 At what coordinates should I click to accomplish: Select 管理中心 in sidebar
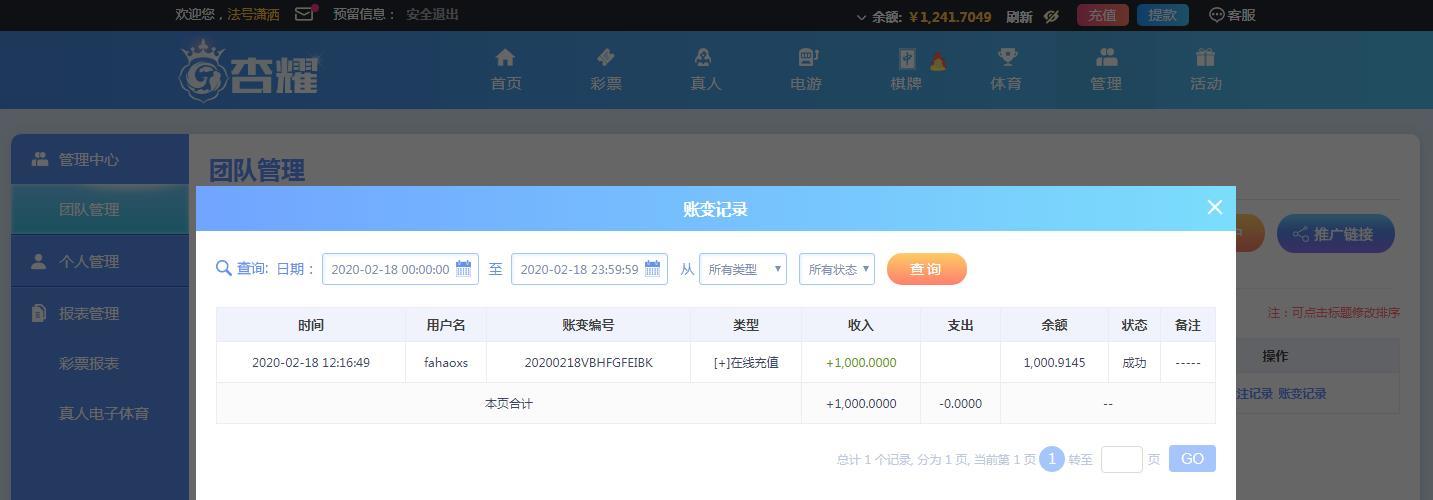pyautogui.click(x=100, y=160)
